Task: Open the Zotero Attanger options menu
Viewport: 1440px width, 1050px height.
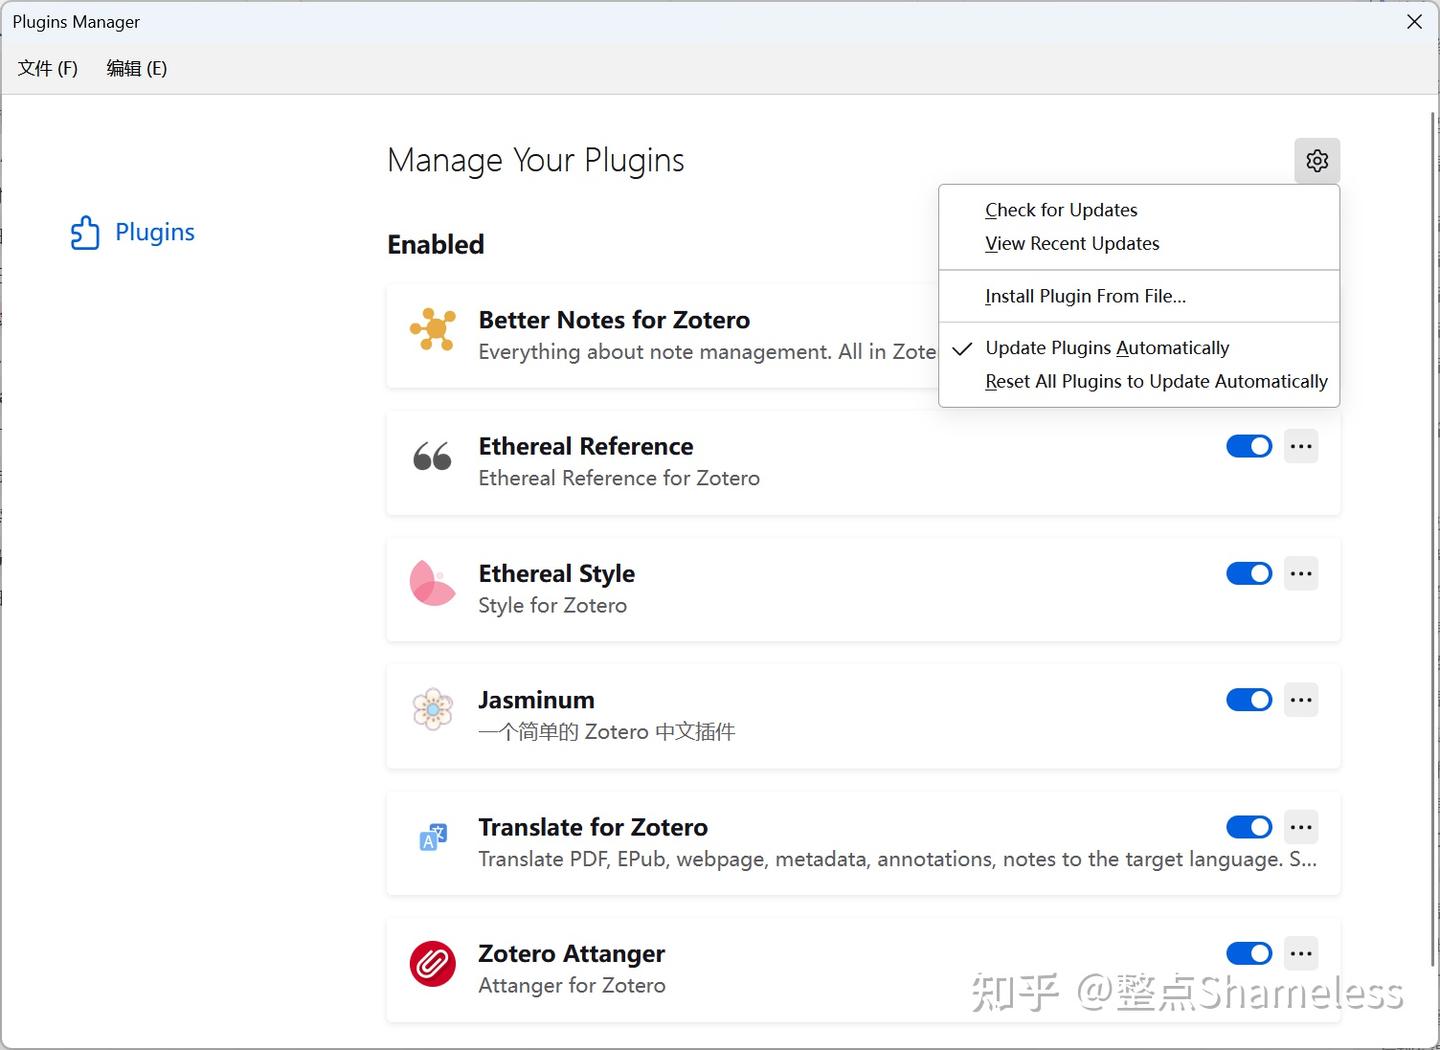Action: click(1301, 954)
